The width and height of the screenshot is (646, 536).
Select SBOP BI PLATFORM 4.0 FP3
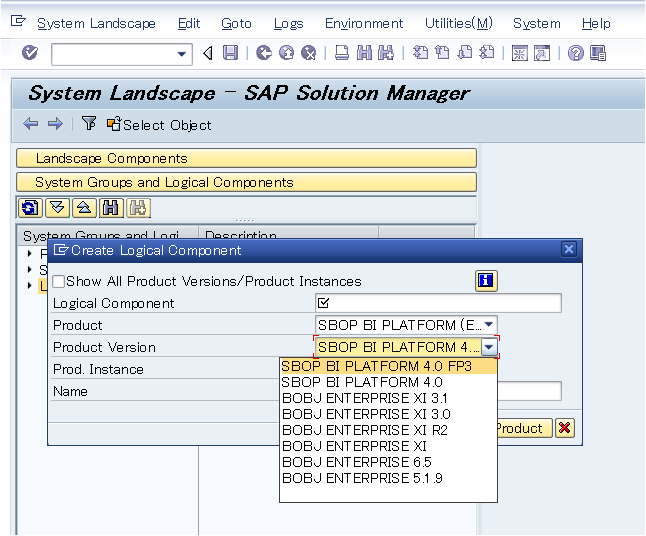click(389, 366)
